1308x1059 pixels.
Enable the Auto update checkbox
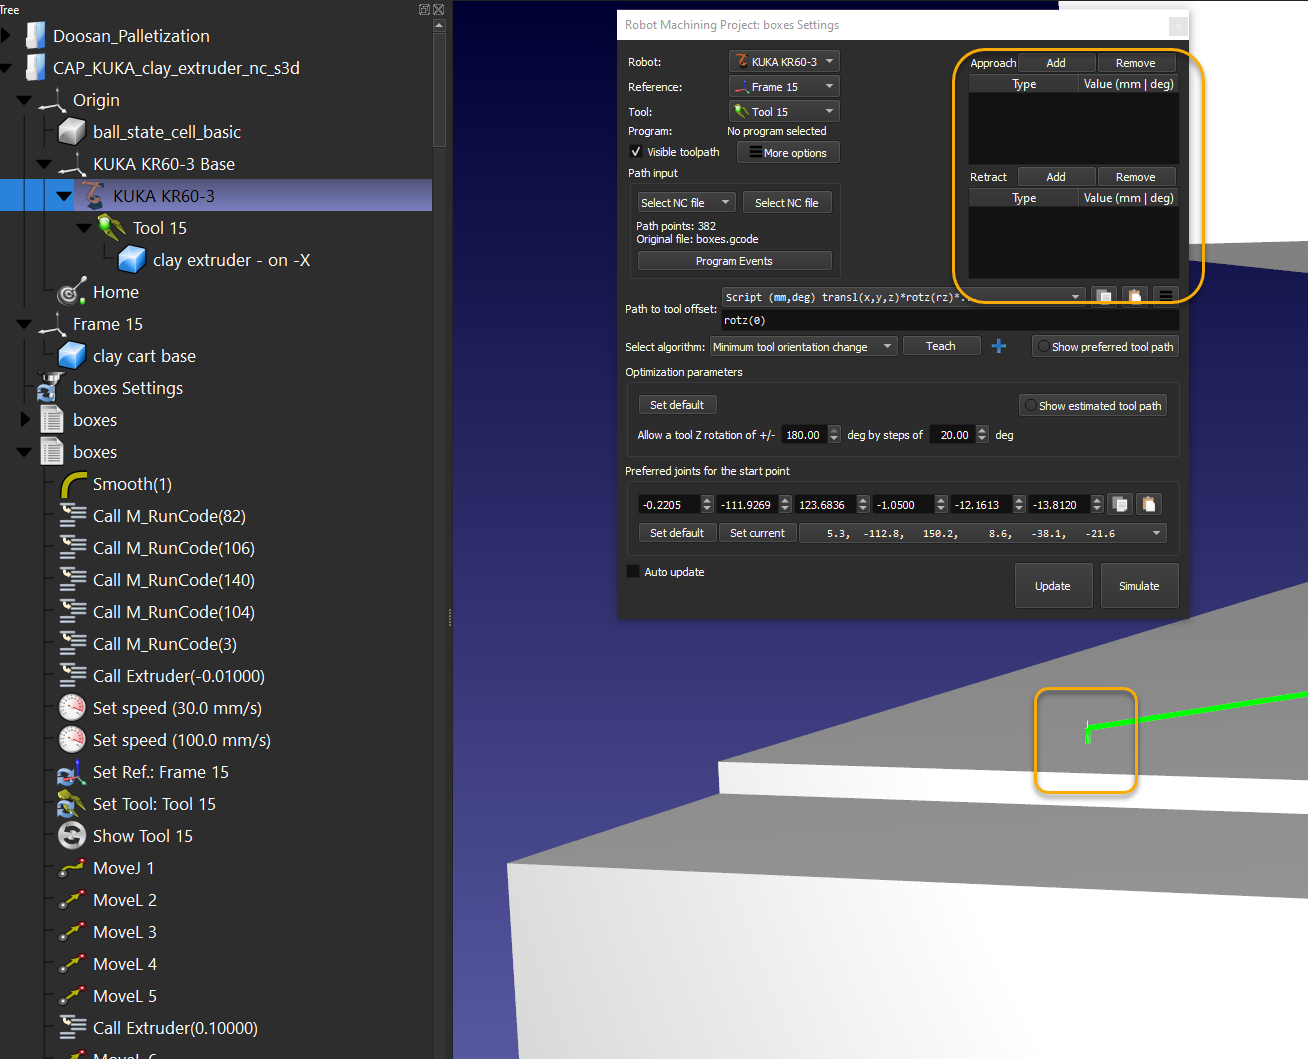click(x=633, y=572)
